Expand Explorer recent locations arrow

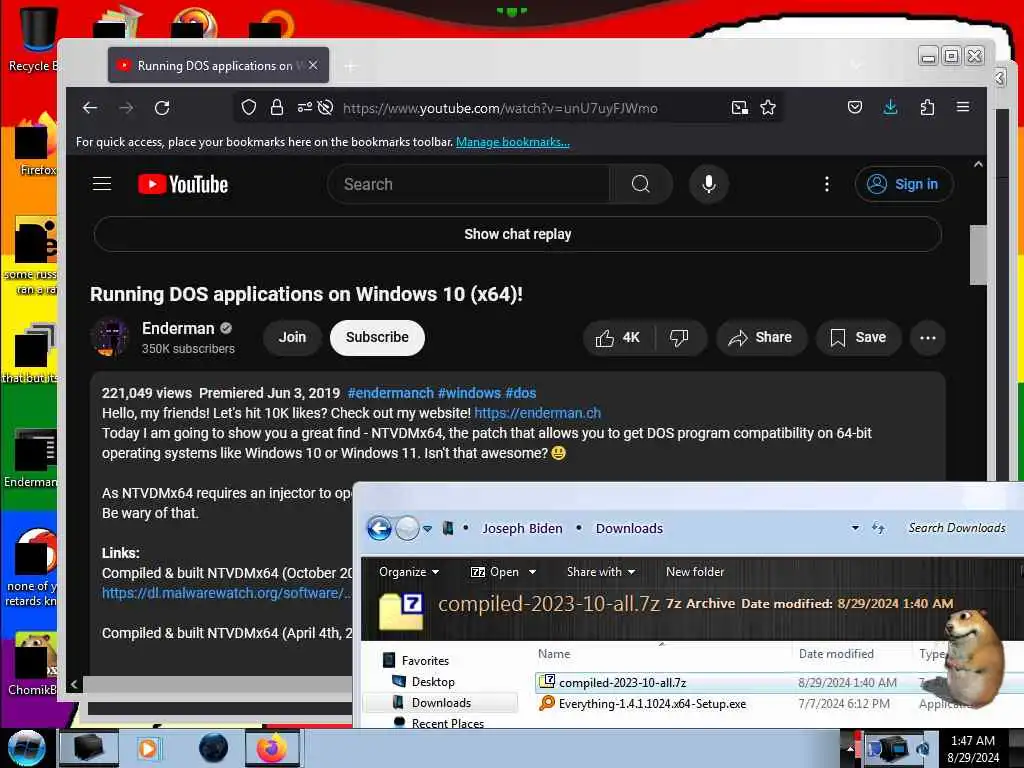(x=427, y=528)
